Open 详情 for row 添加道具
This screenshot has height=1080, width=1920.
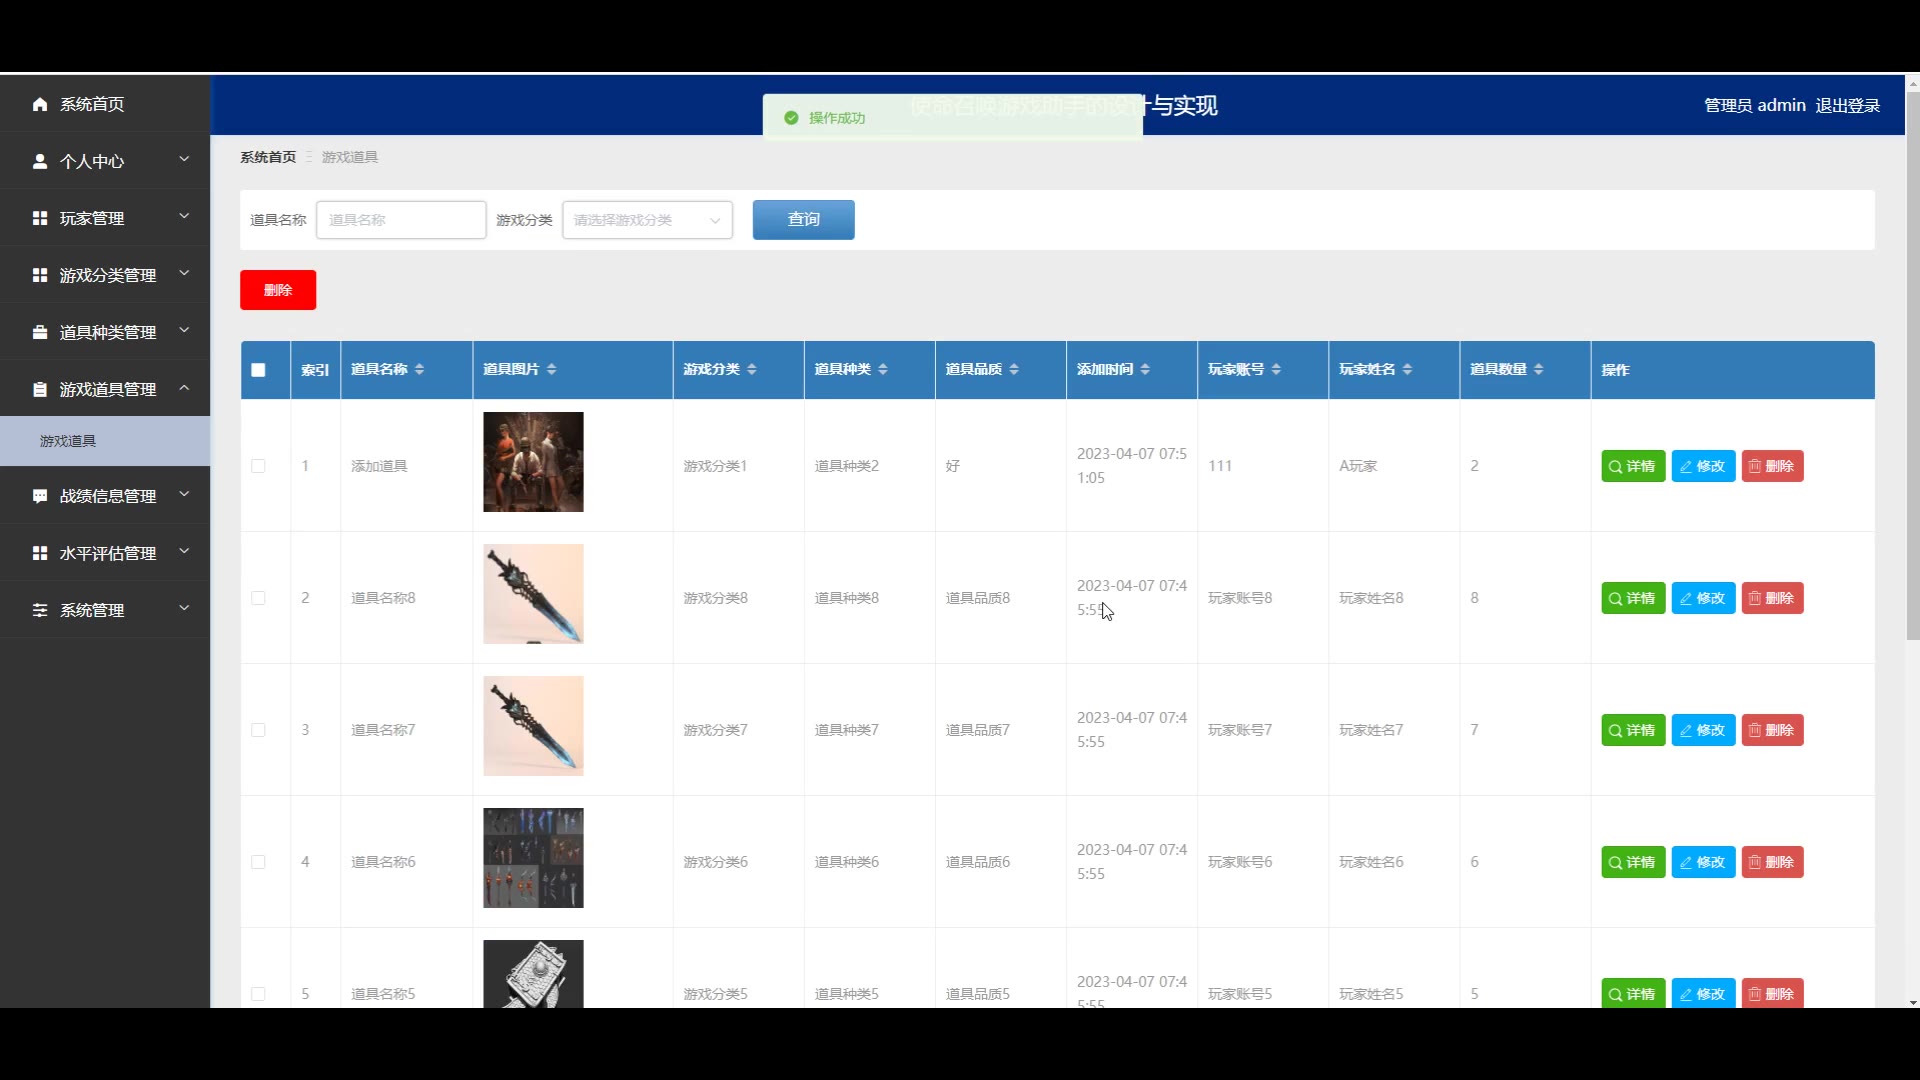(x=1633, y=466)
